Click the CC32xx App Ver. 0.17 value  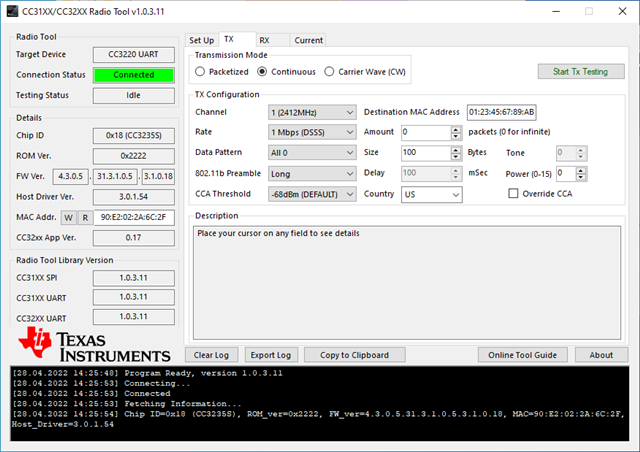(x=133, y=238)
